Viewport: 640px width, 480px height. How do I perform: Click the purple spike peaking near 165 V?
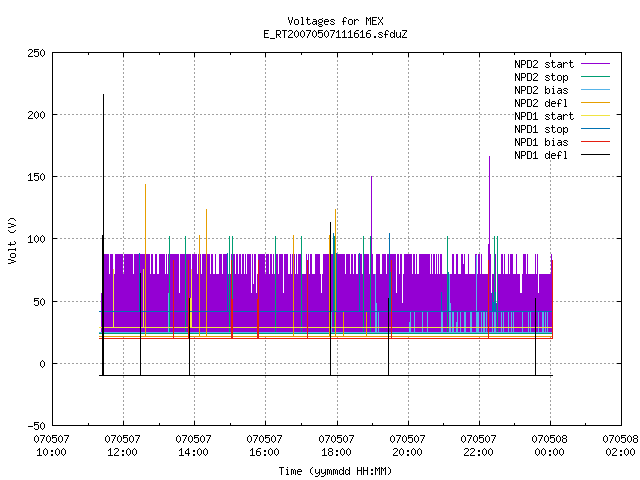[489, 204]
